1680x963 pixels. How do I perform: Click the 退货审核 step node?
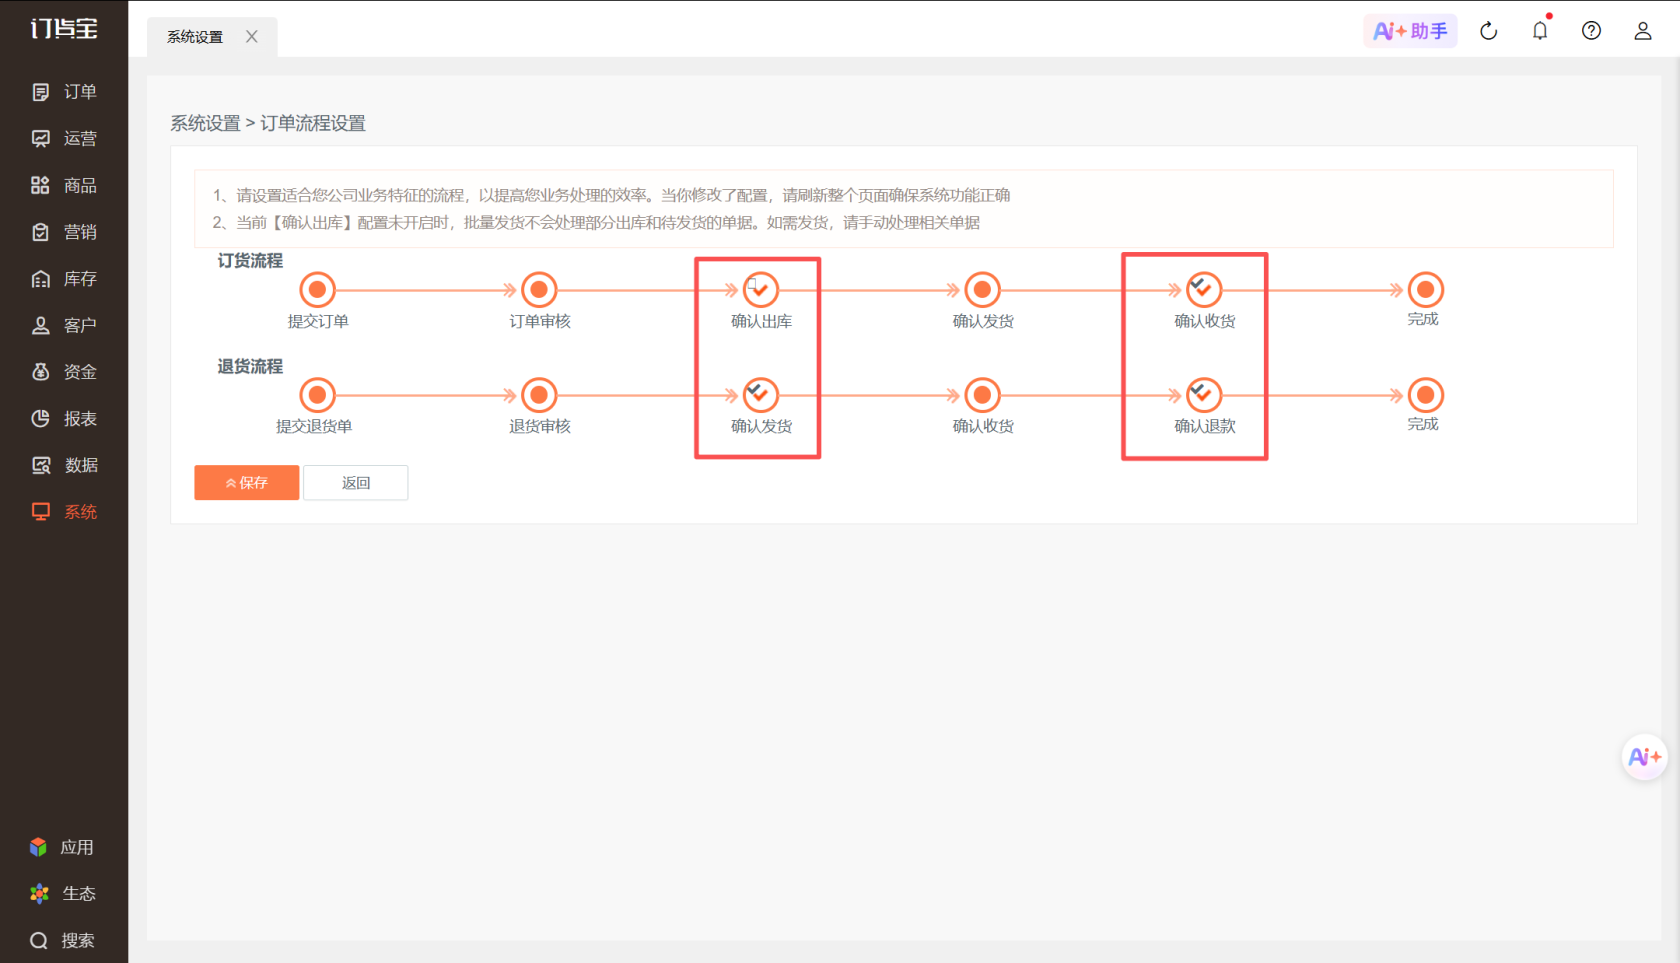(x=539, y=395)
